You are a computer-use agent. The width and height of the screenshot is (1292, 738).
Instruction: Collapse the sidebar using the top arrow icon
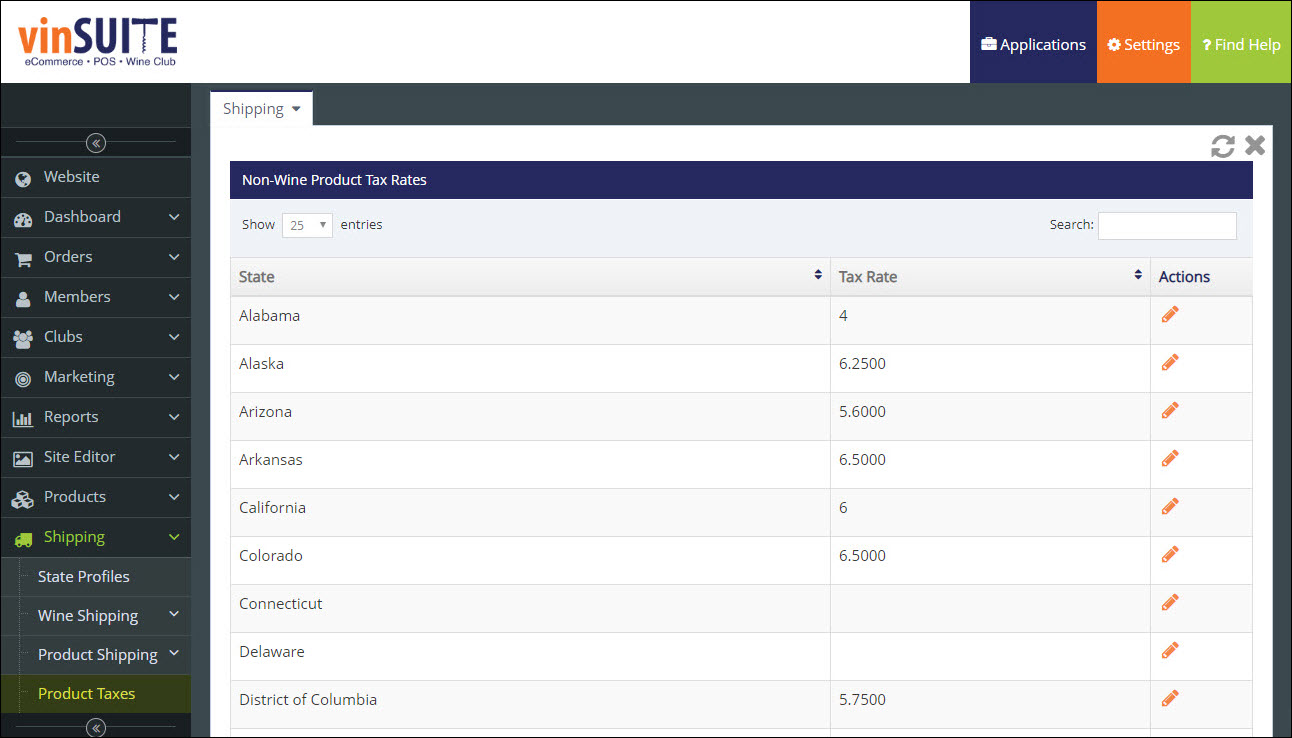click(96, 143)
